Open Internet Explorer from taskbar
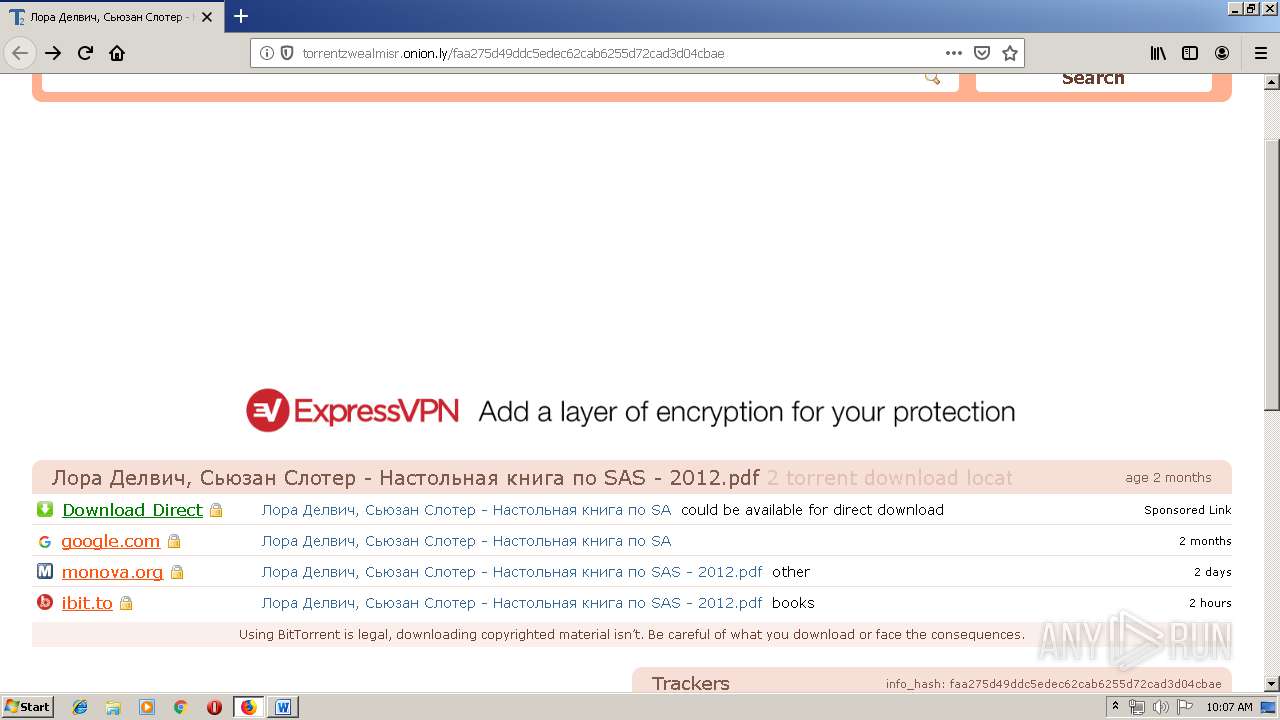The width and height of the screenshot is (1280, 720). 80,707
